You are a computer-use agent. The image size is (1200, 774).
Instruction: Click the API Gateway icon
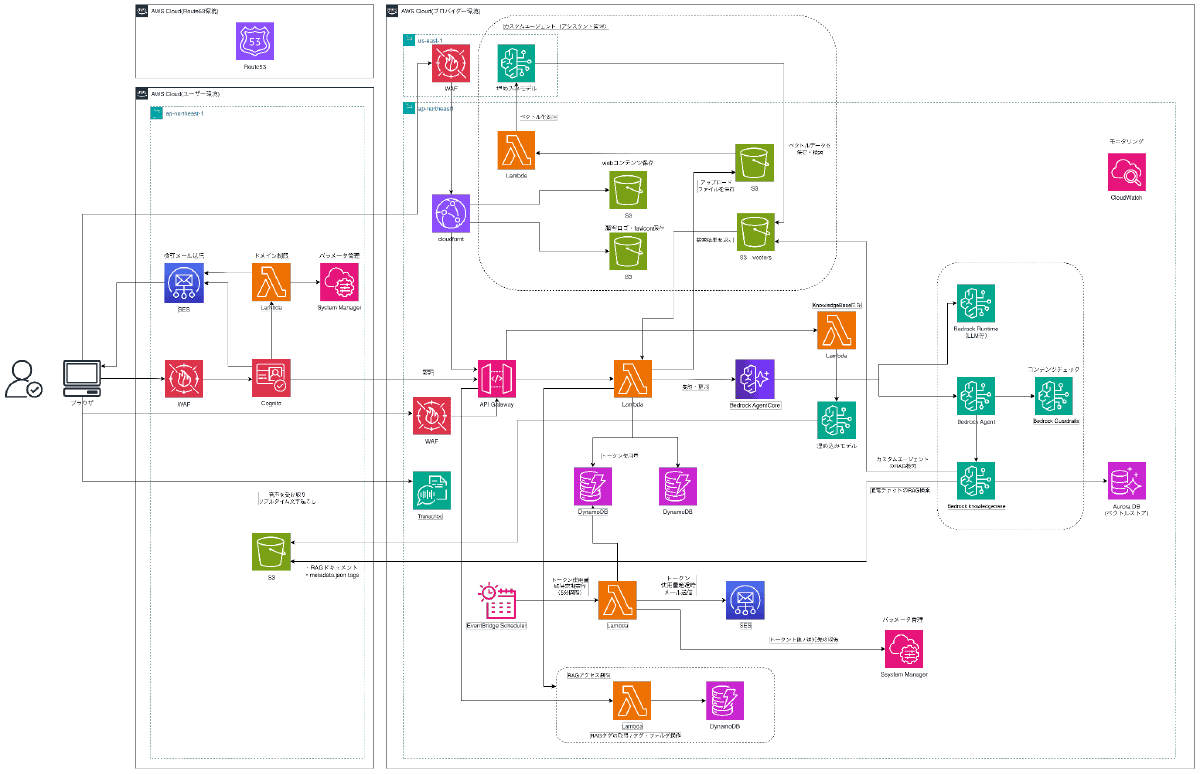[497, 379]
